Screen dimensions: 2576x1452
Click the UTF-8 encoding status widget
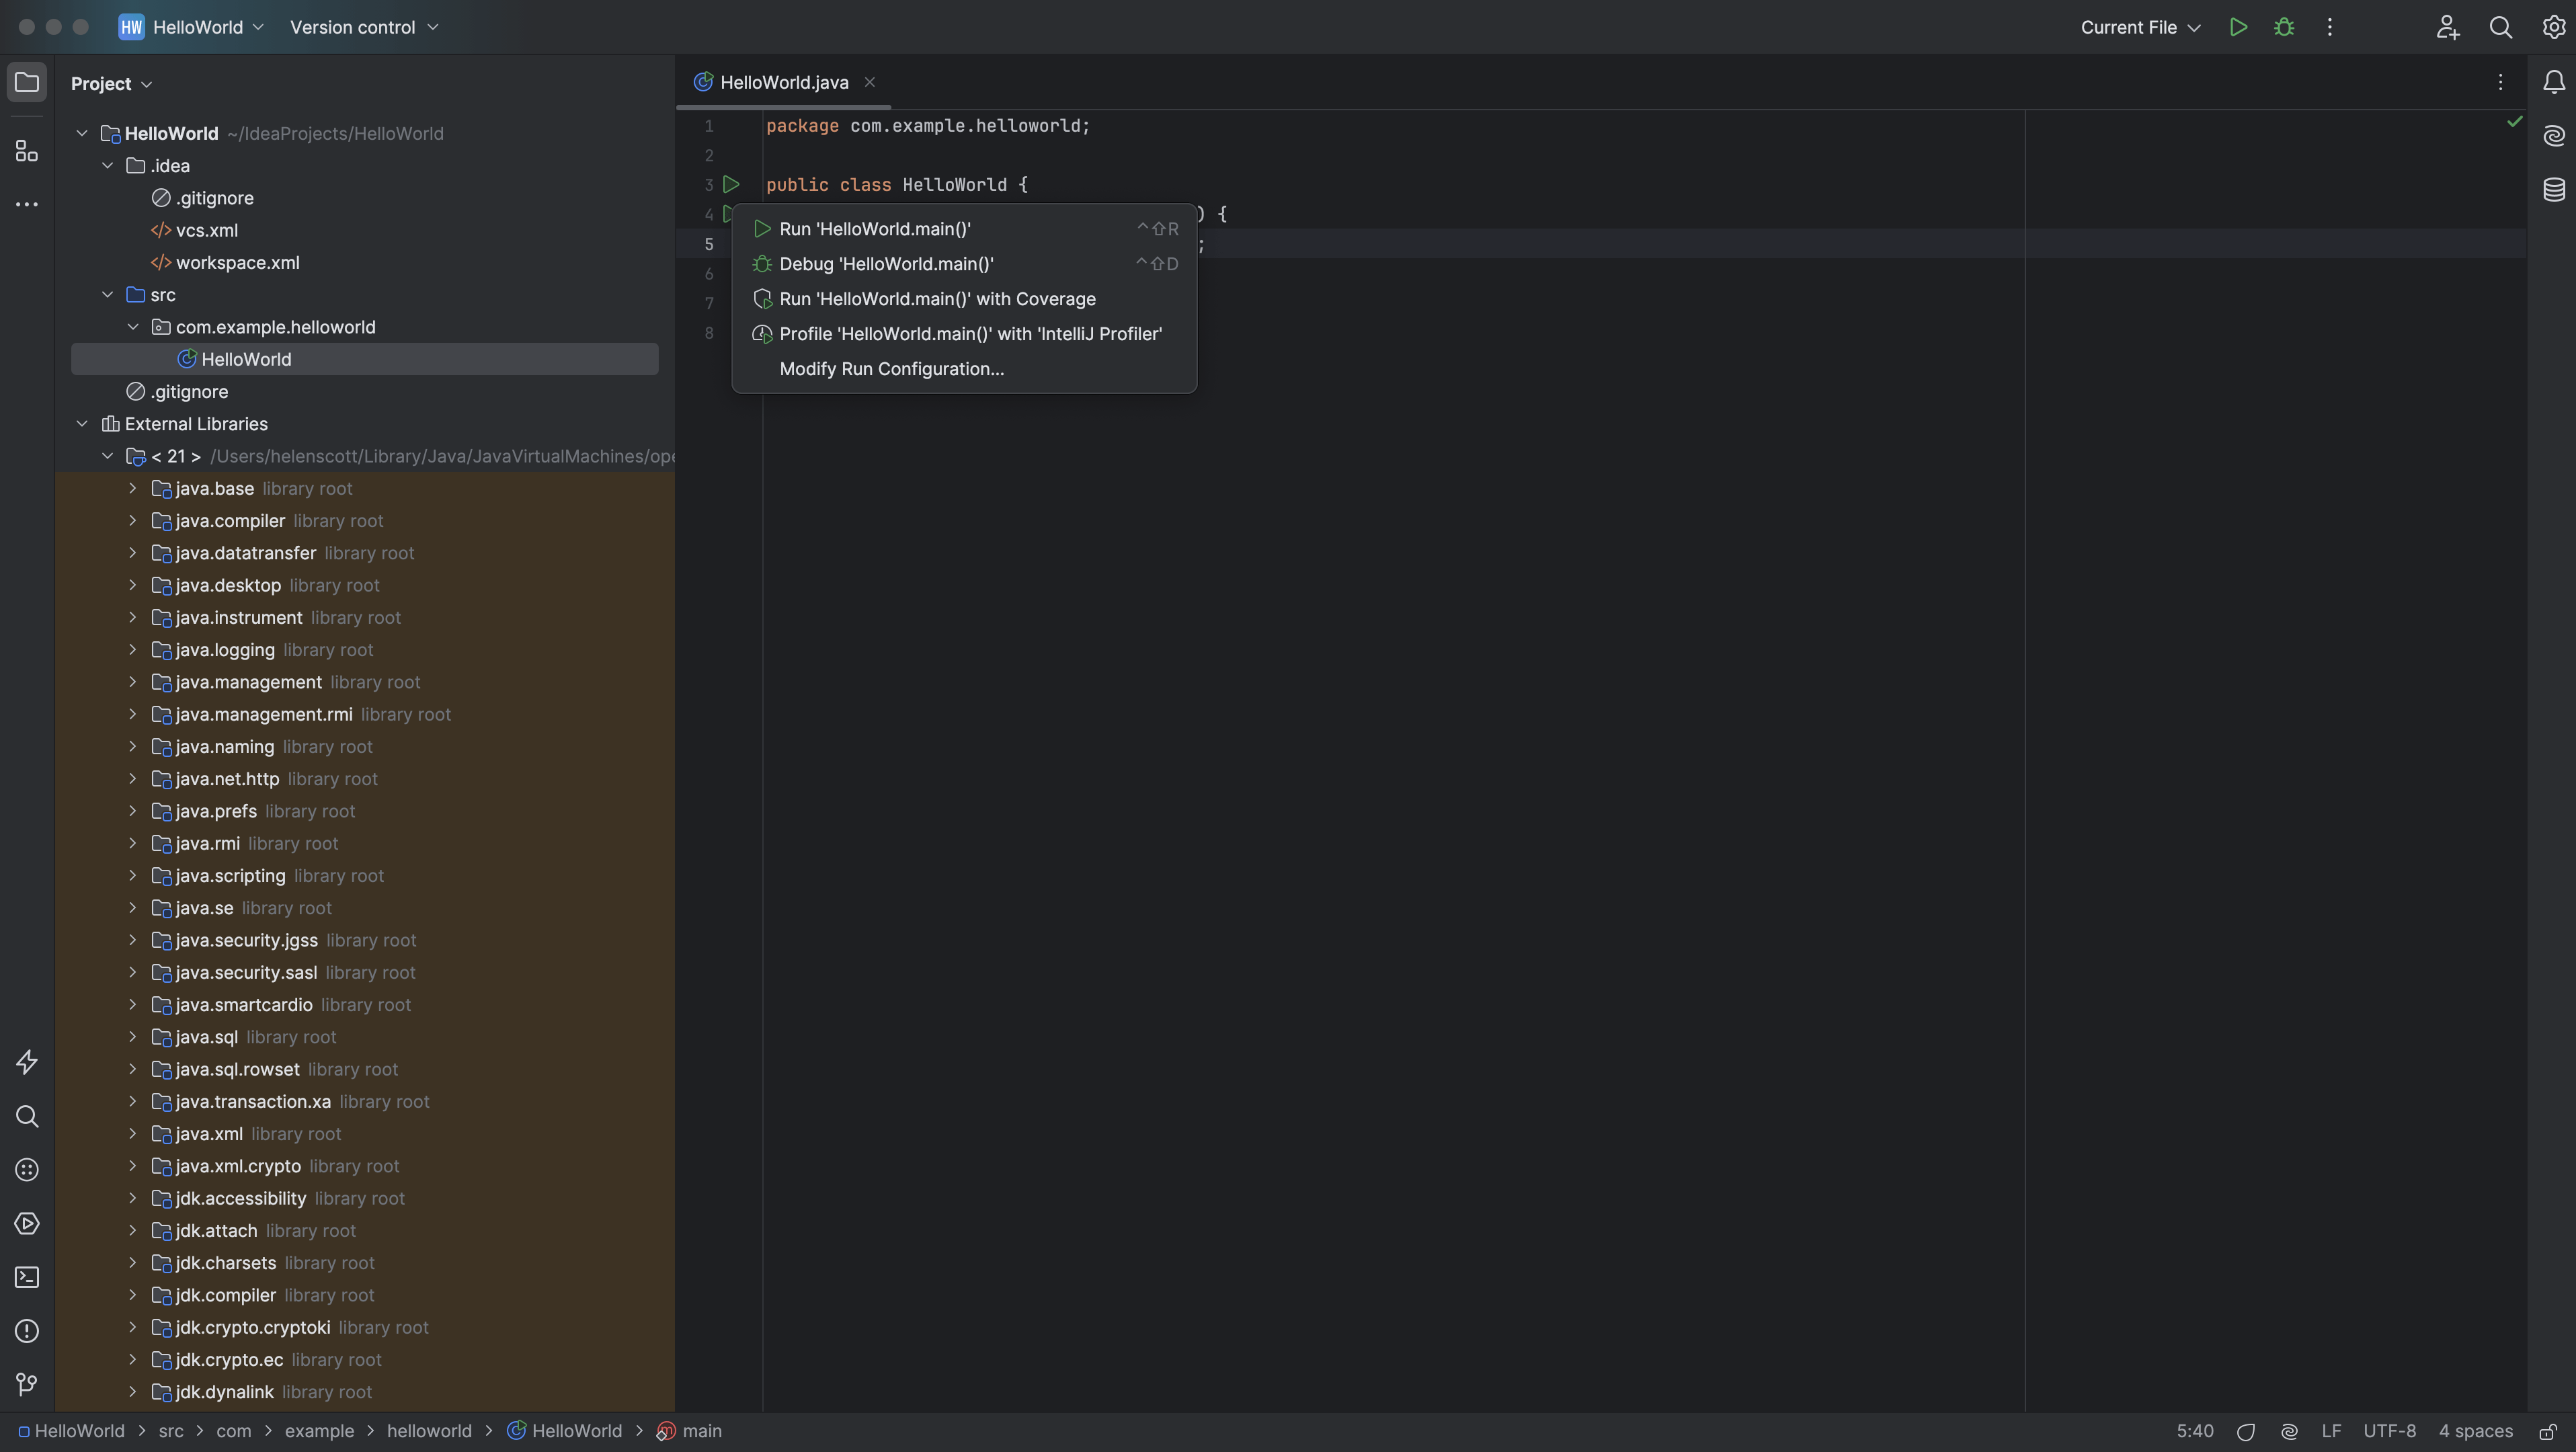click(x=2389, y=1431)
